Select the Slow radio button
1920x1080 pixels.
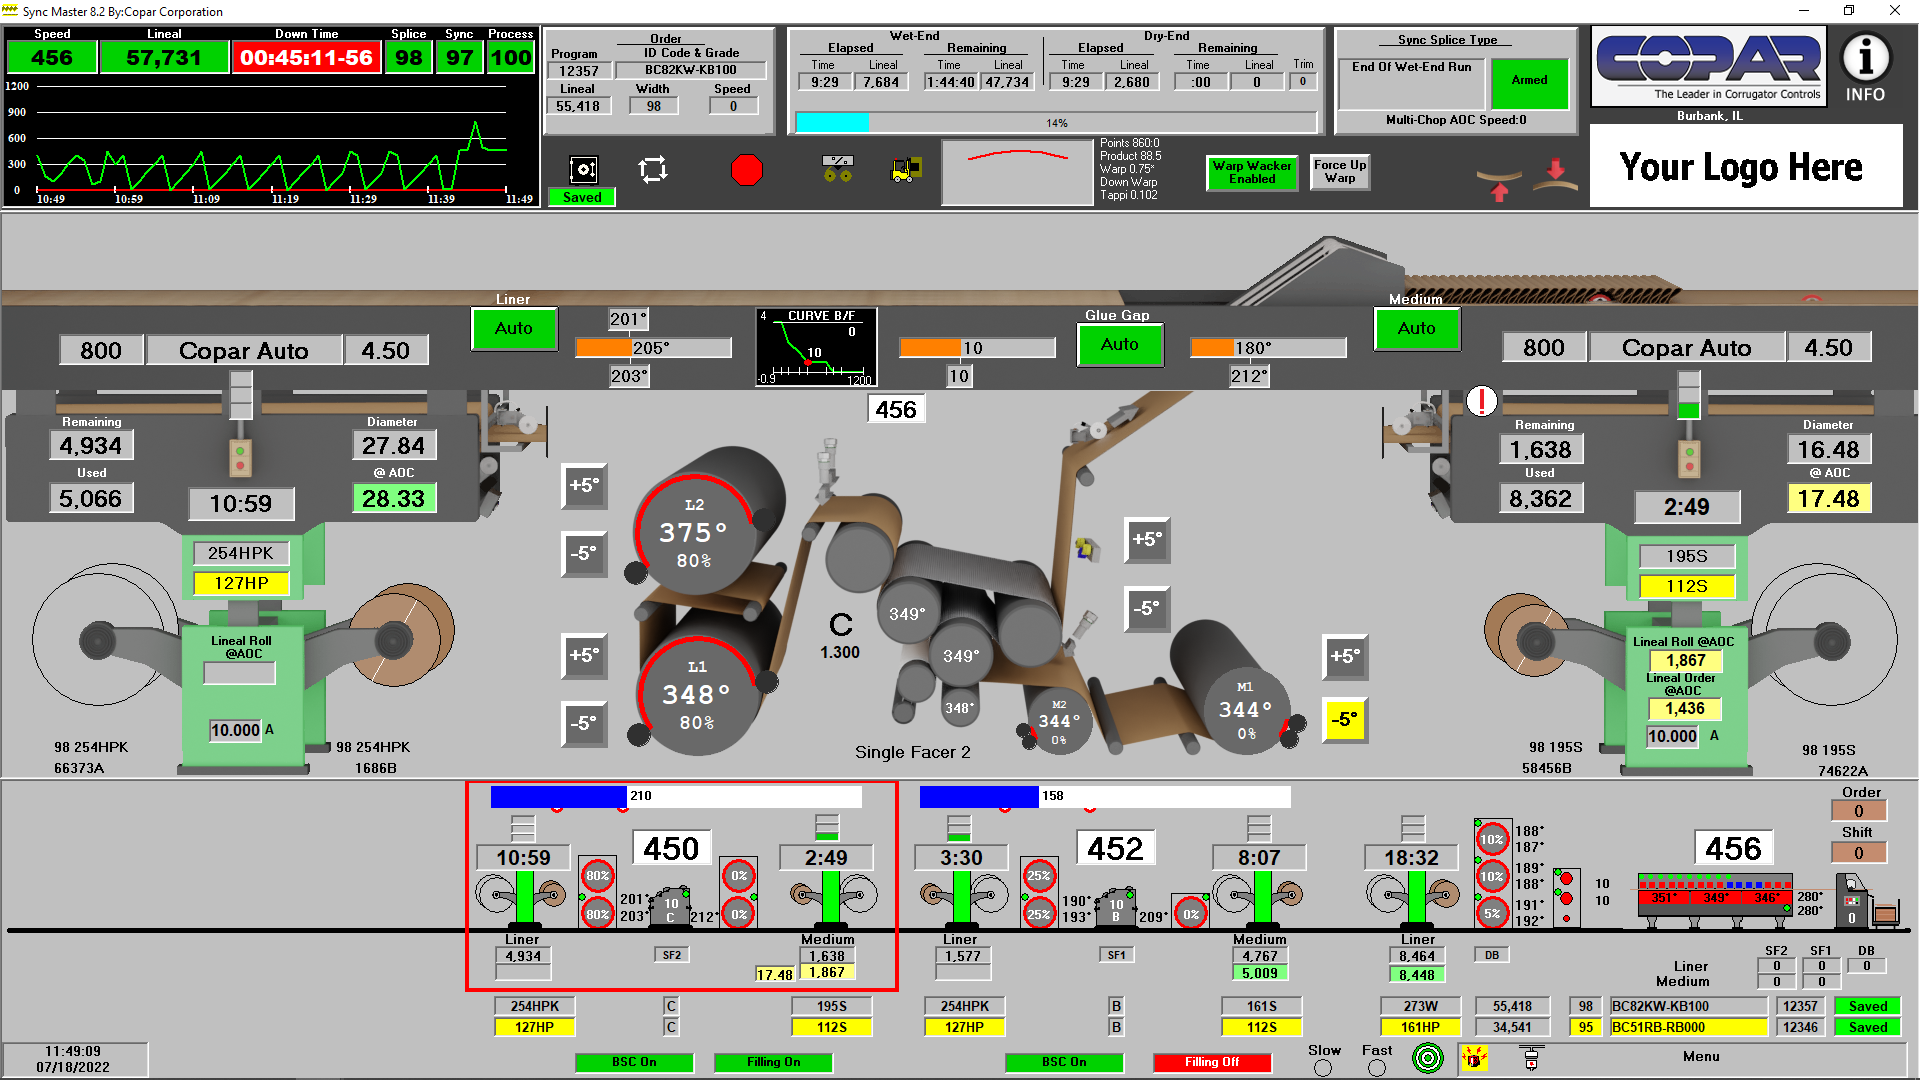1323,1068
